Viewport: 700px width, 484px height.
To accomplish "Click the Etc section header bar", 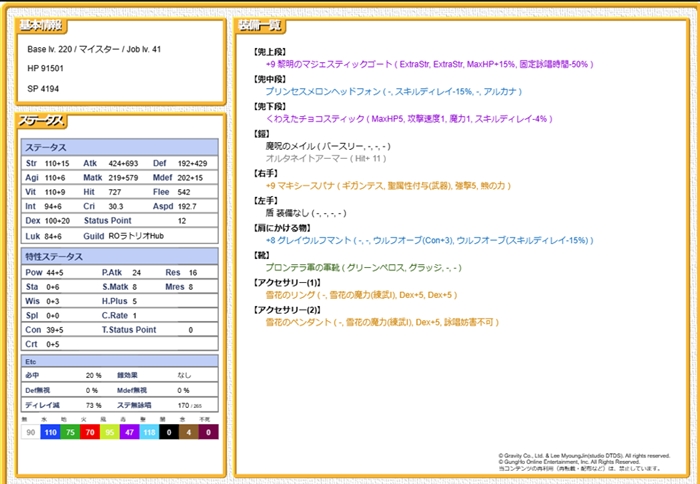I will [119, 360].
